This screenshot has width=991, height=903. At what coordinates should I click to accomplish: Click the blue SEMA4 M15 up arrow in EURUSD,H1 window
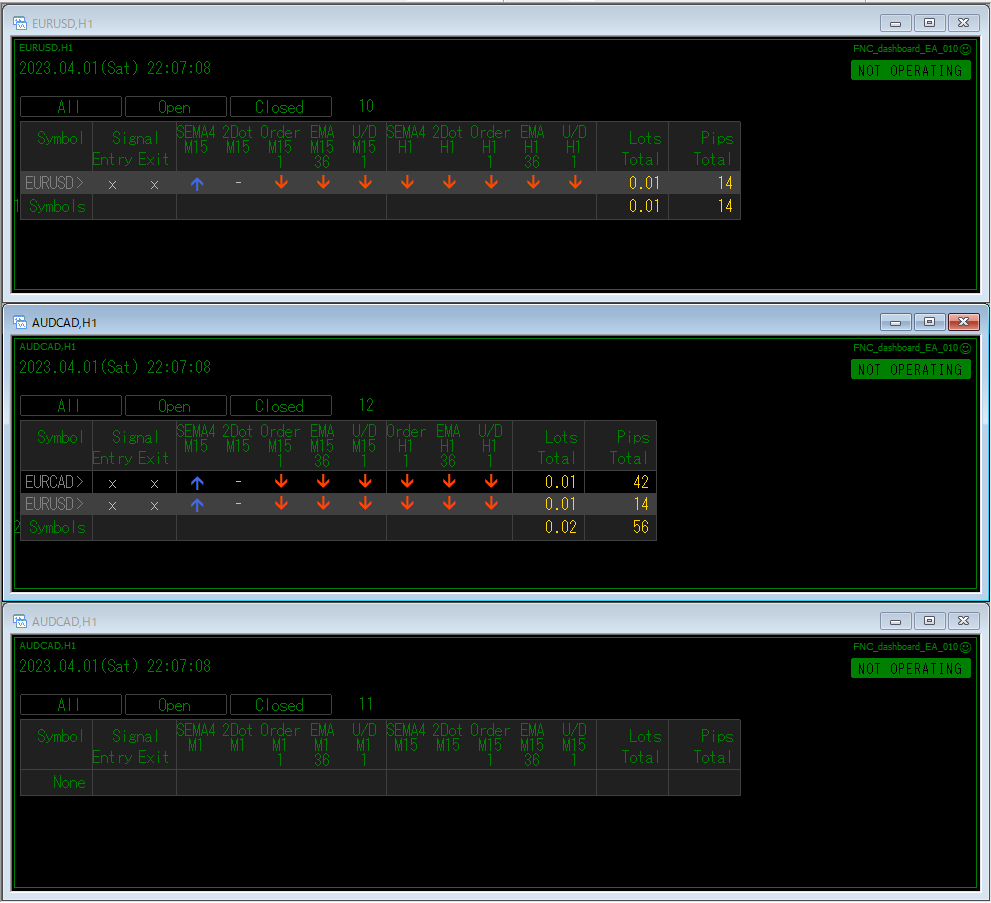click(x=197, y=184)
